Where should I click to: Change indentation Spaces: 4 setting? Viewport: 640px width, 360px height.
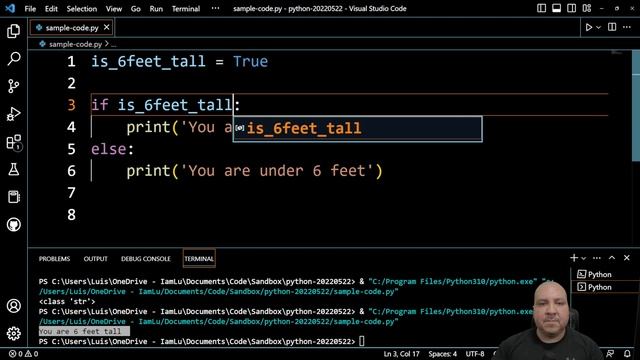pos(442,354)
